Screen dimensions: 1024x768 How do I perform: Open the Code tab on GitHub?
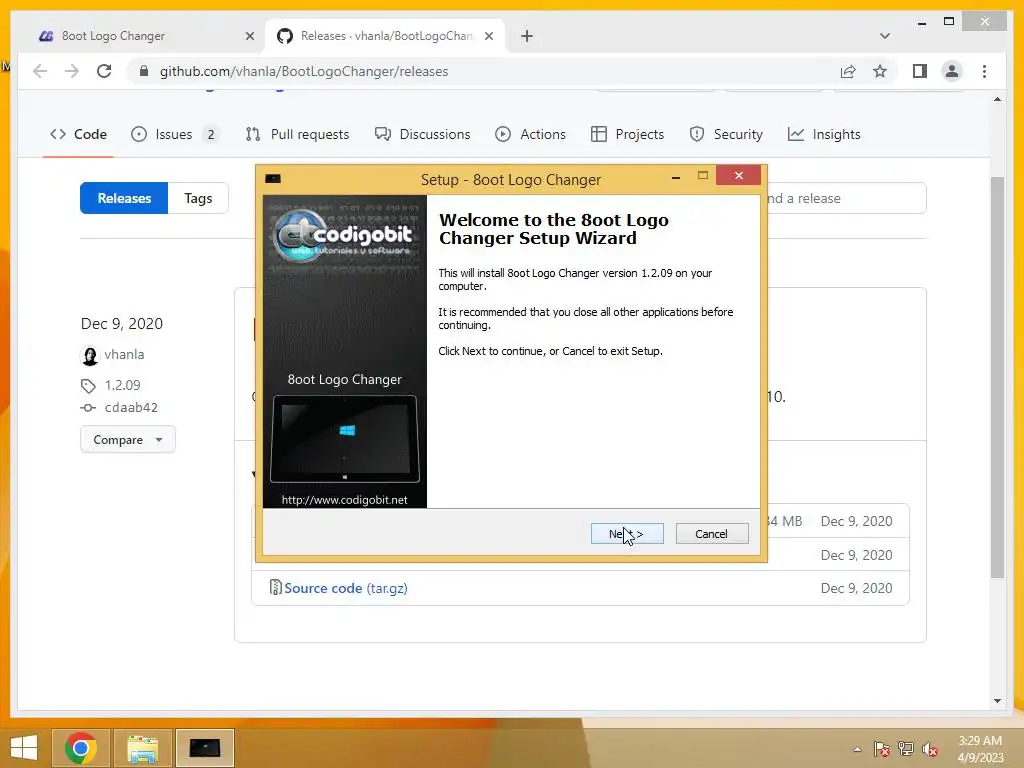click(x=78, y=134)
